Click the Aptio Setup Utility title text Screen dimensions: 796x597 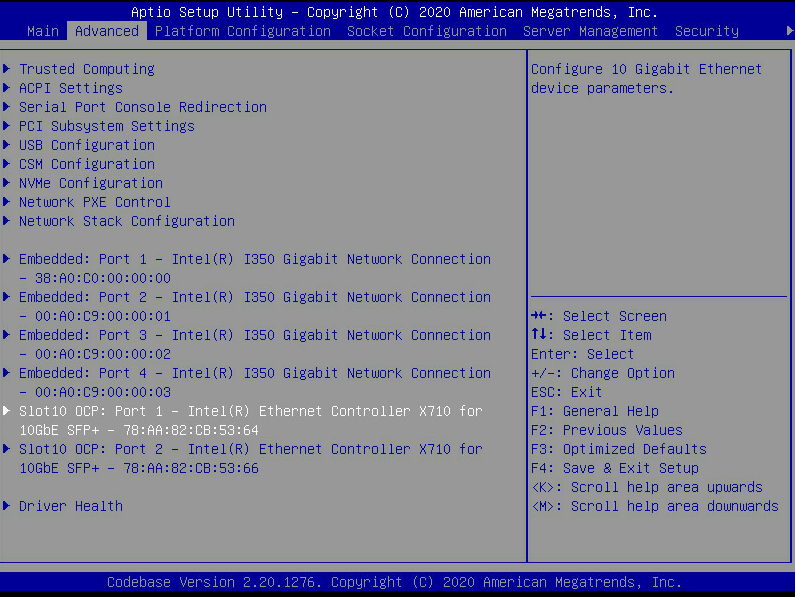point(394,12)
